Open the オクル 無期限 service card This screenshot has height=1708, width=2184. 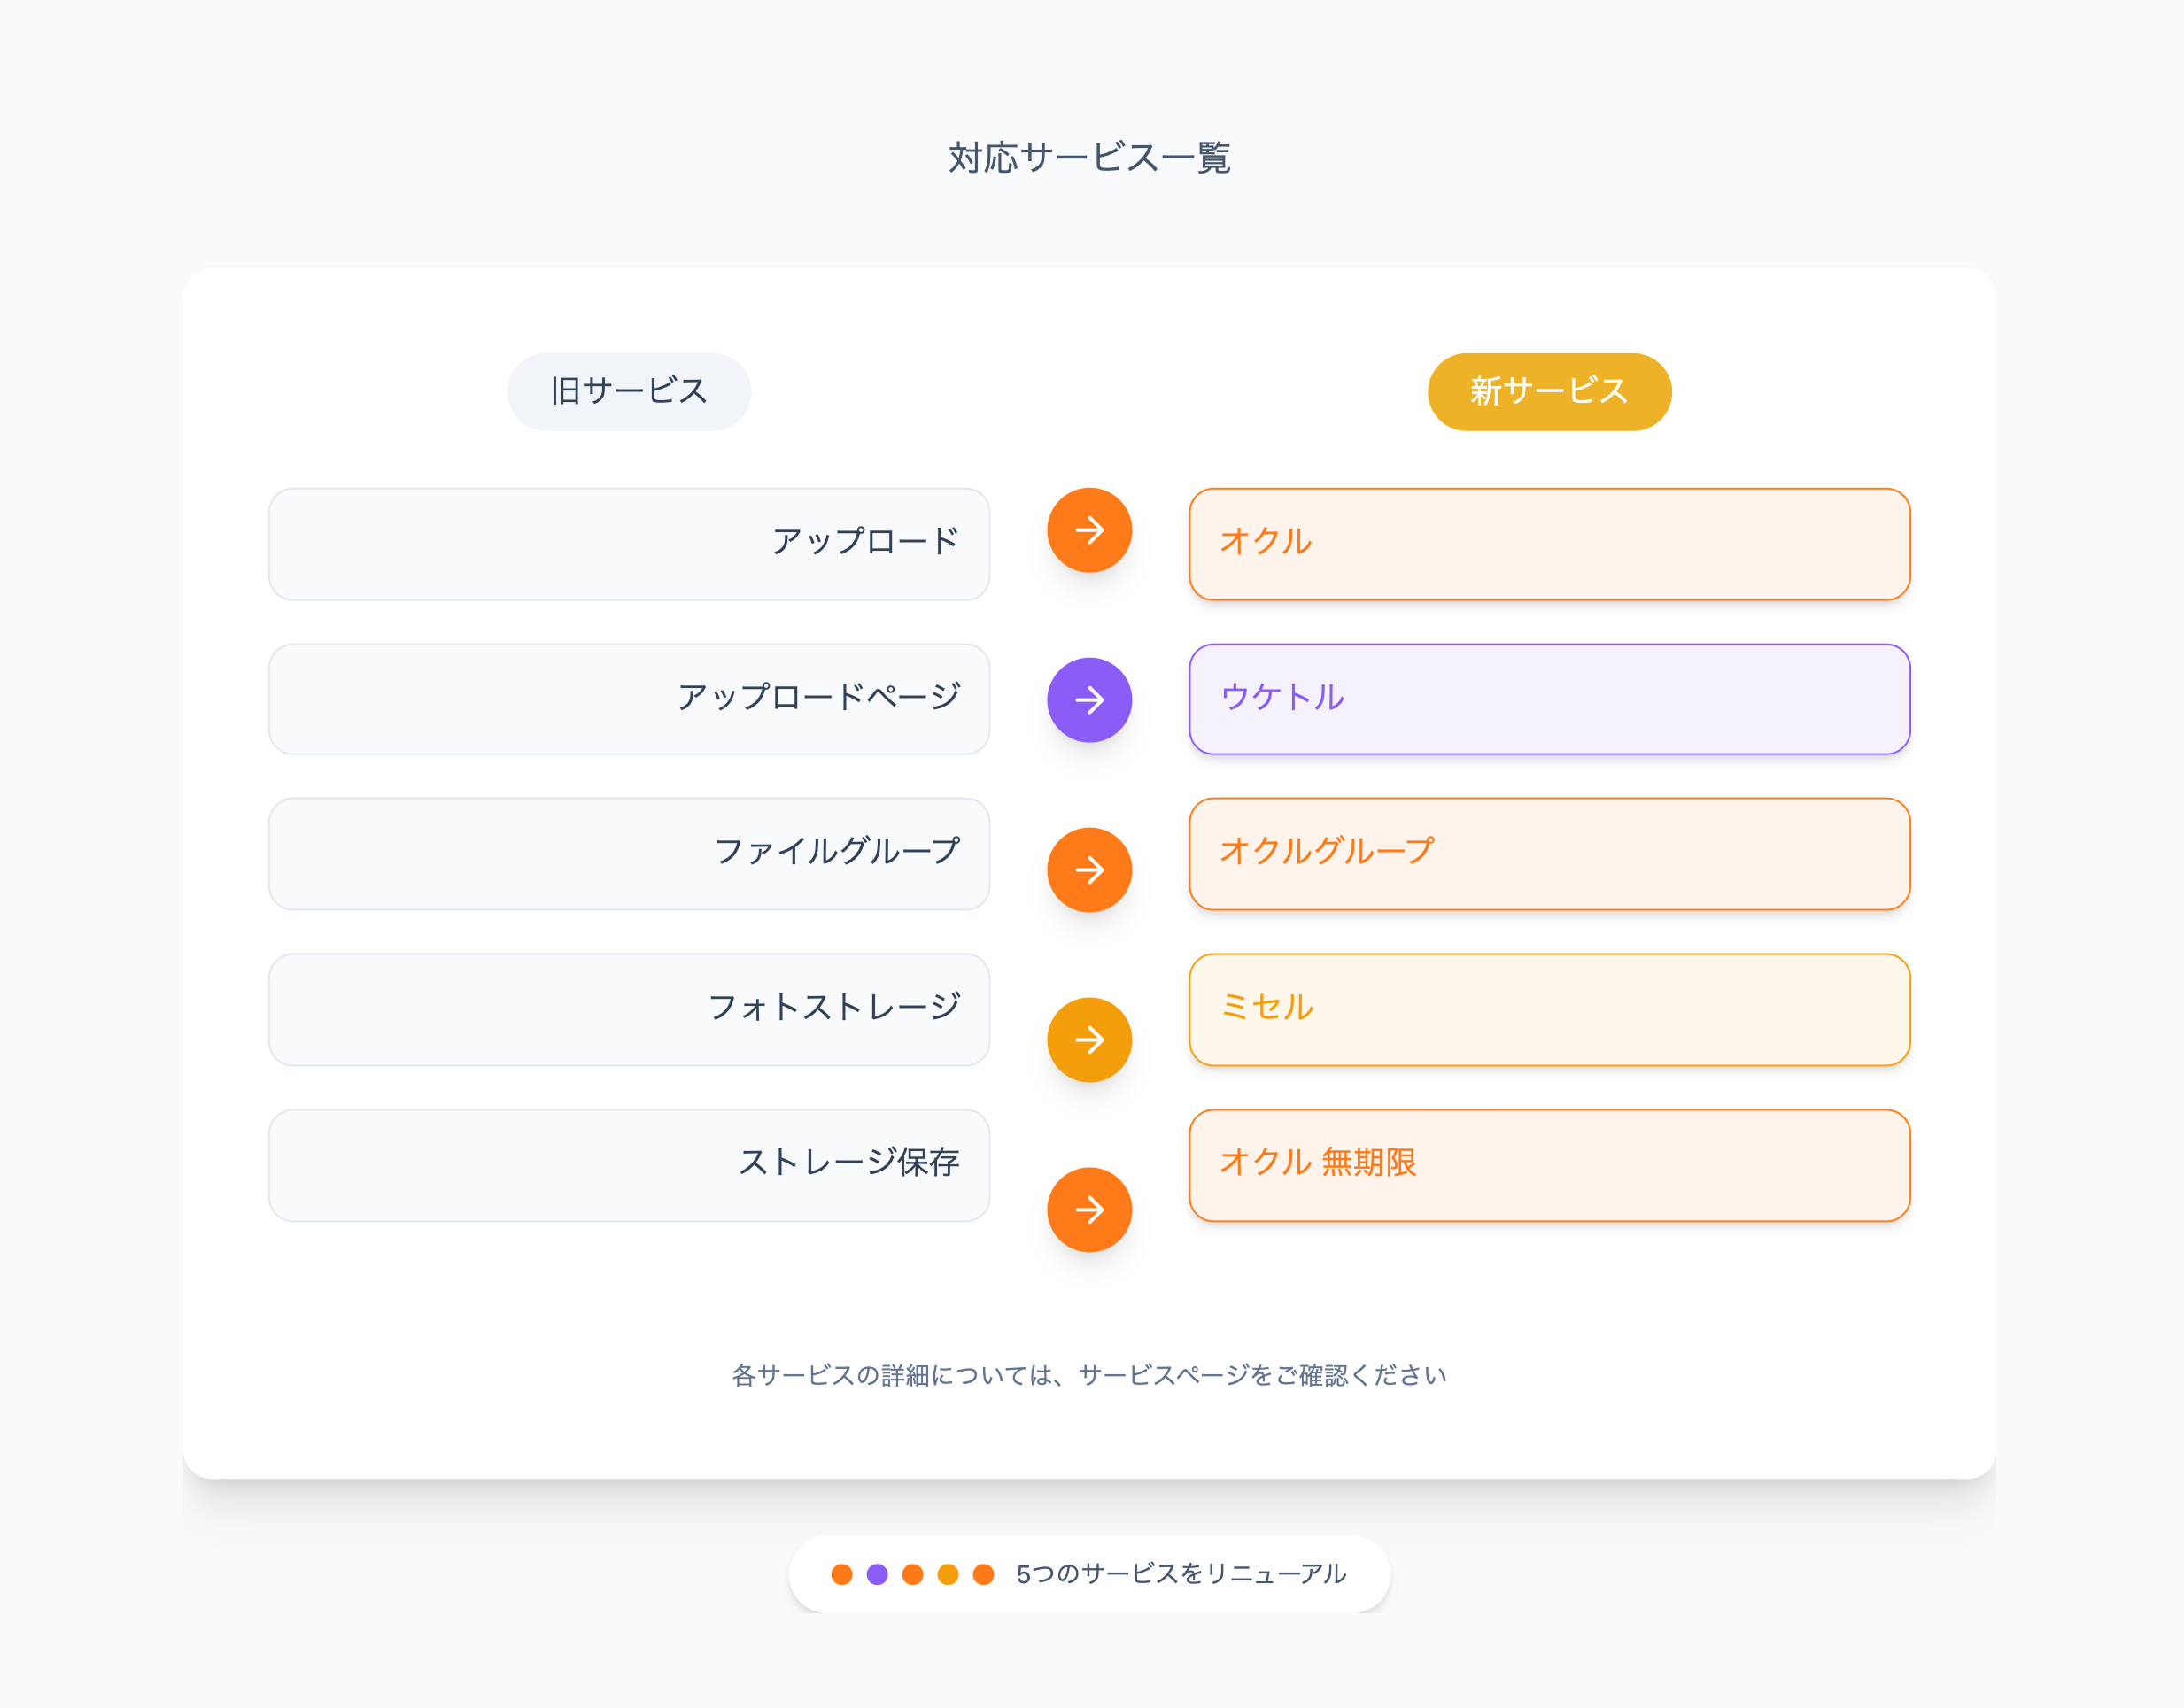click(1549, 1165)
